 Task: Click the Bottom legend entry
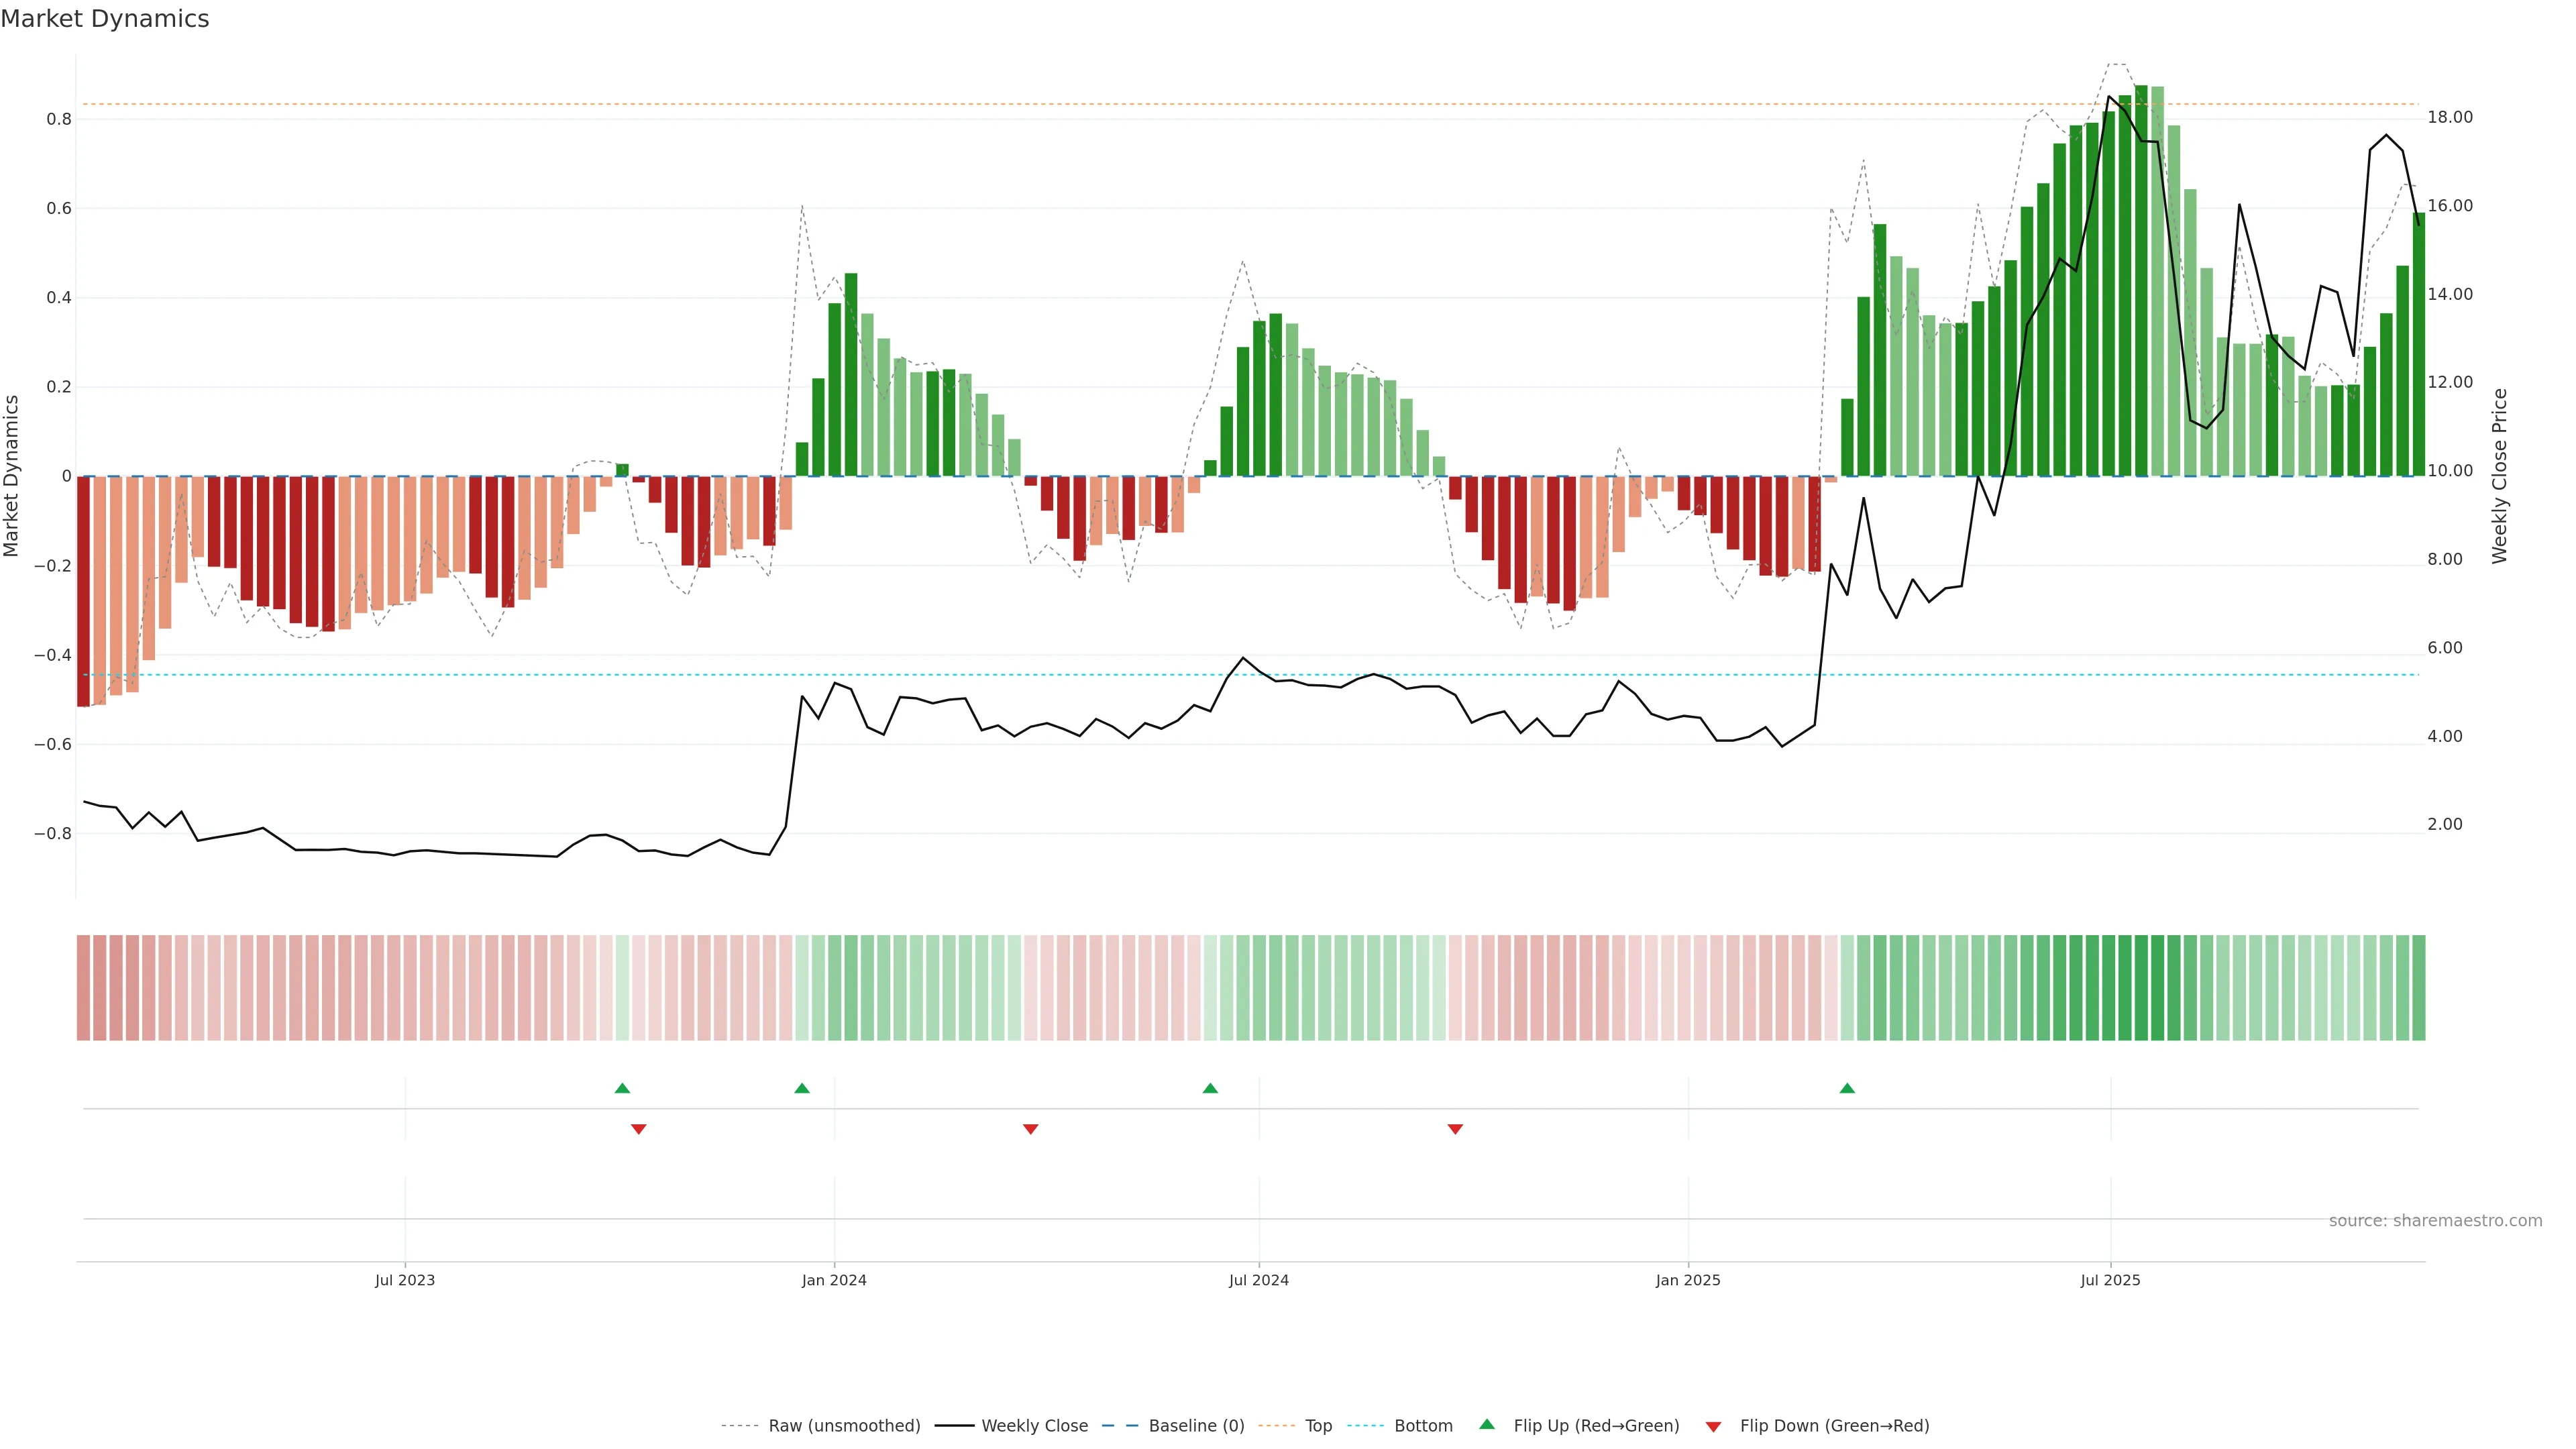[x=1423, y=1426]
